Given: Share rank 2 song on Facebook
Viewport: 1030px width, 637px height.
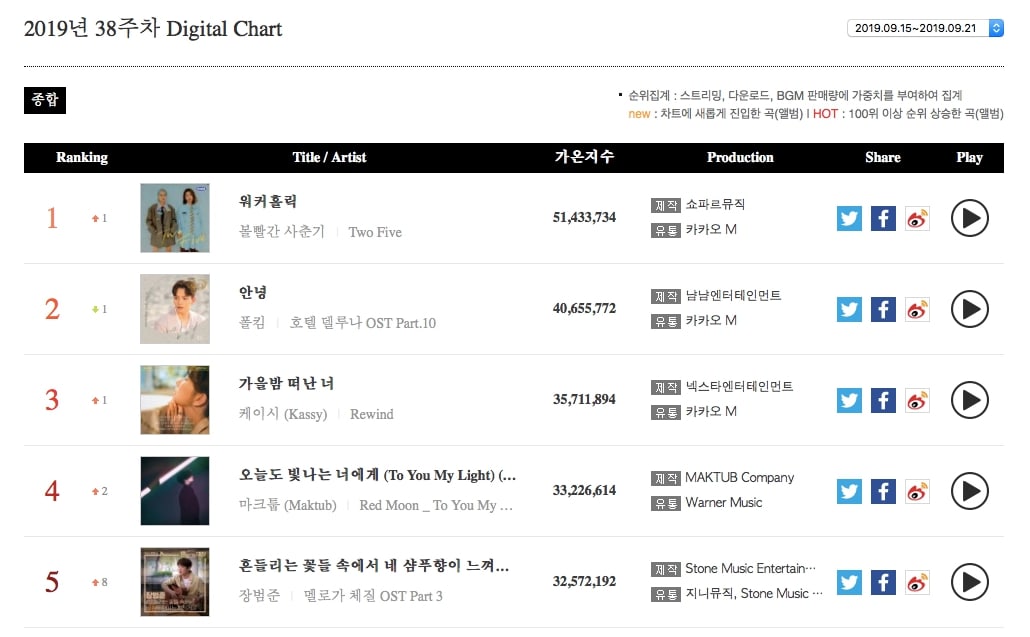Looking at the screenshot, I should click(883, 309).
